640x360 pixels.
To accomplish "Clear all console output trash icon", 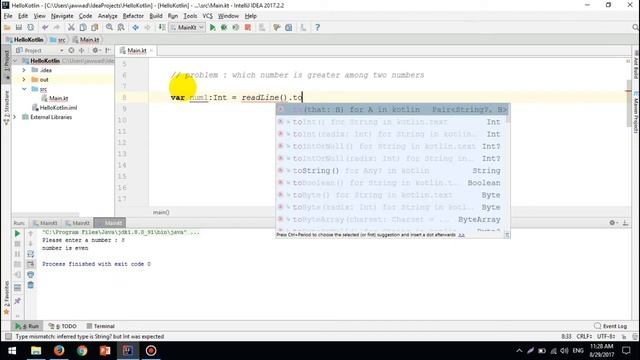I will (x=31, y=285).
